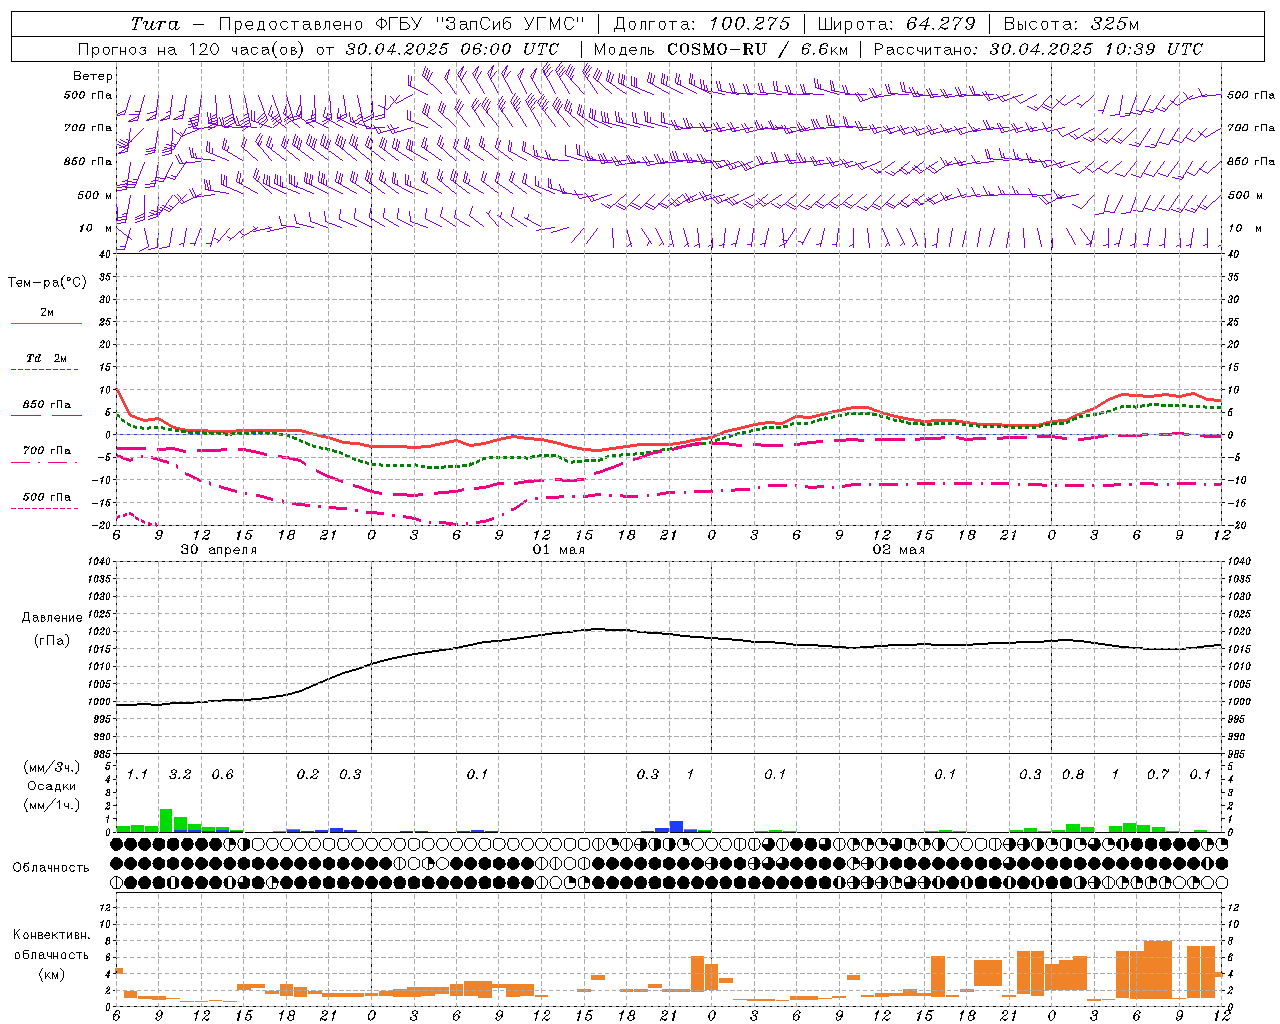Click the "500 гПа" temperature legend entry
This screenshot has height=1024, width=1280.
click(x=47, y=497)
